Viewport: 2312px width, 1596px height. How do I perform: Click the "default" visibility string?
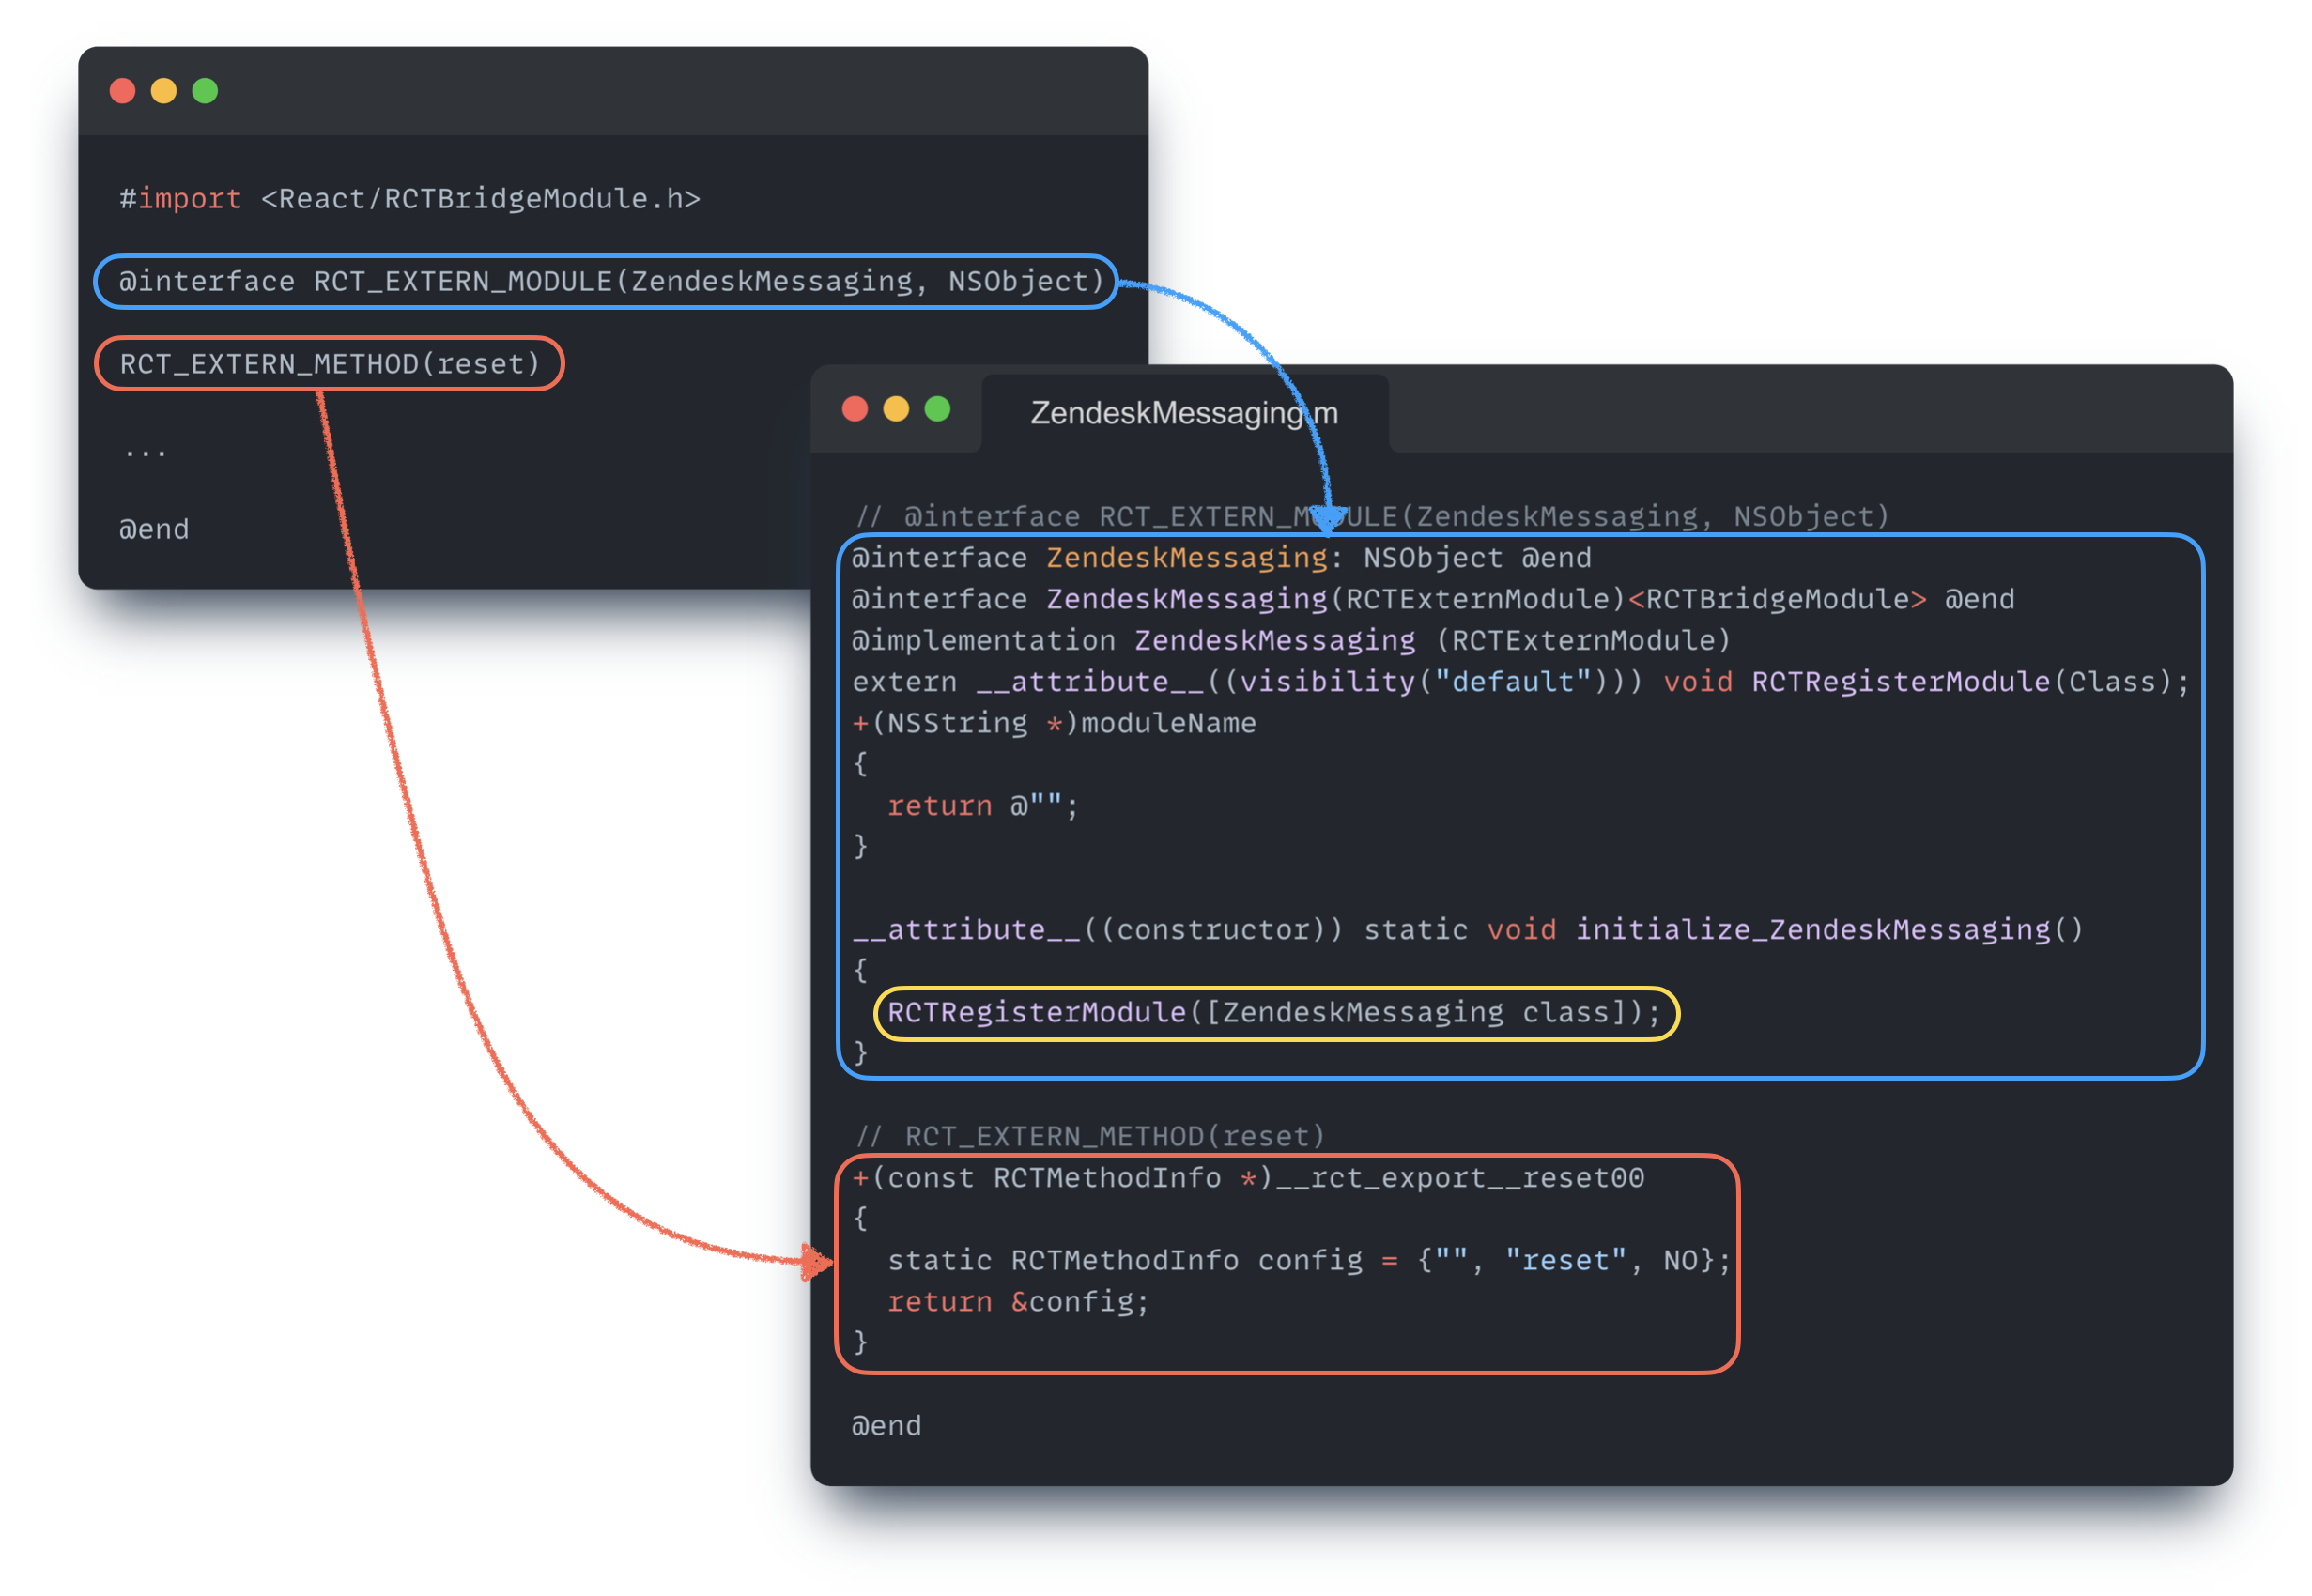(x=1512, y=682)
